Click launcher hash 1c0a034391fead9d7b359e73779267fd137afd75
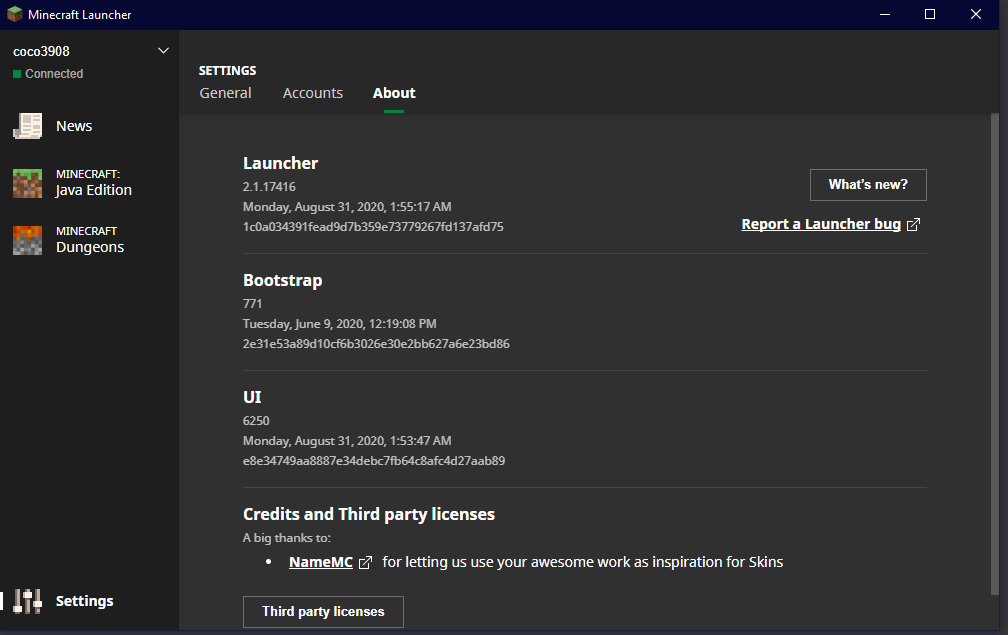Screen dimensions: 1008x635 373,227
